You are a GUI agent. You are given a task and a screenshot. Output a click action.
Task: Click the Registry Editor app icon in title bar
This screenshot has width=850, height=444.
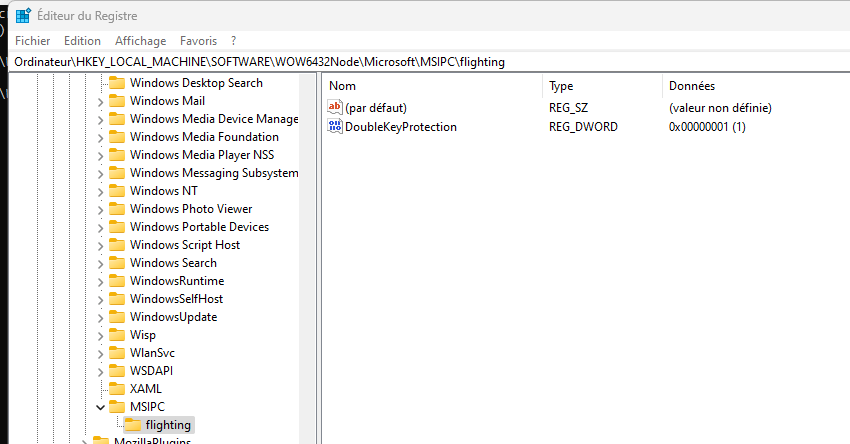[22, 16]
